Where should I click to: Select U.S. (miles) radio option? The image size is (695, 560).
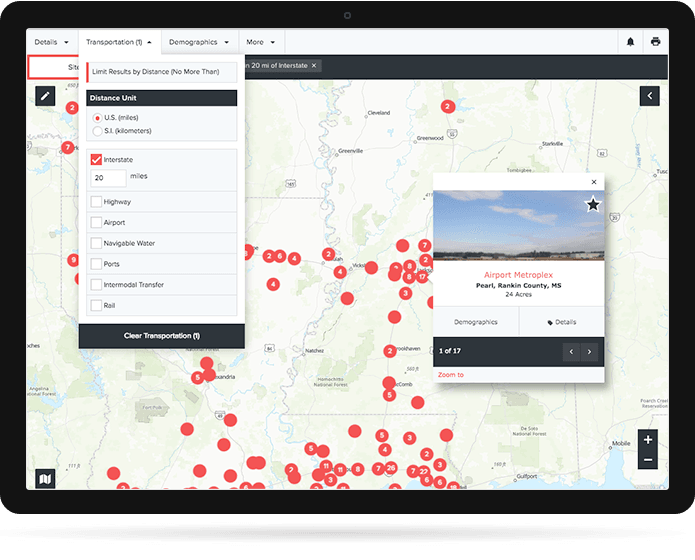pyautogui.click(x=98, y=118)
